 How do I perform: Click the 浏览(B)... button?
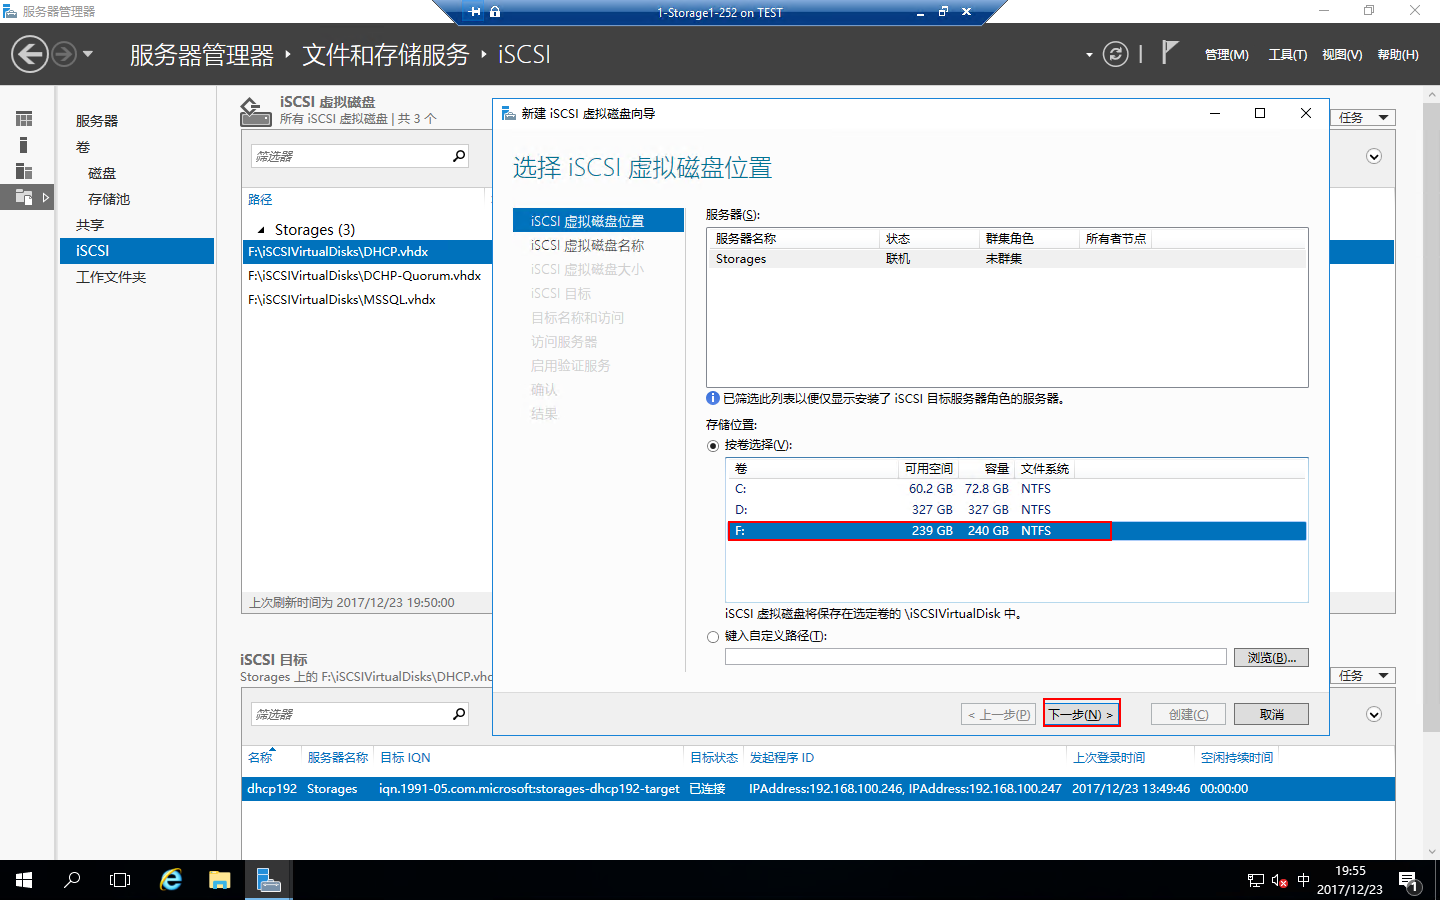click(1271, 657)
